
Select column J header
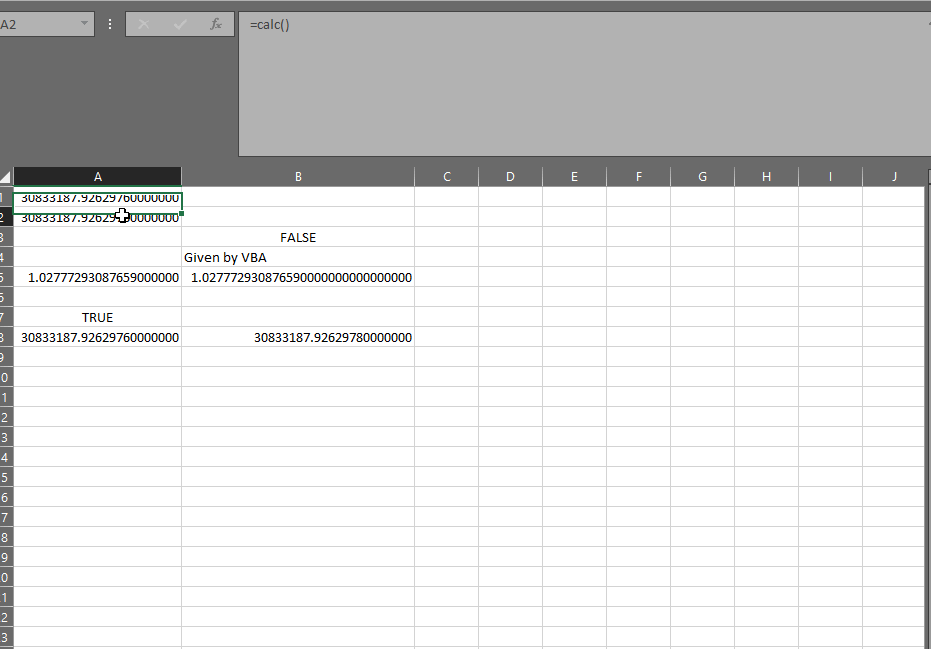894,176
